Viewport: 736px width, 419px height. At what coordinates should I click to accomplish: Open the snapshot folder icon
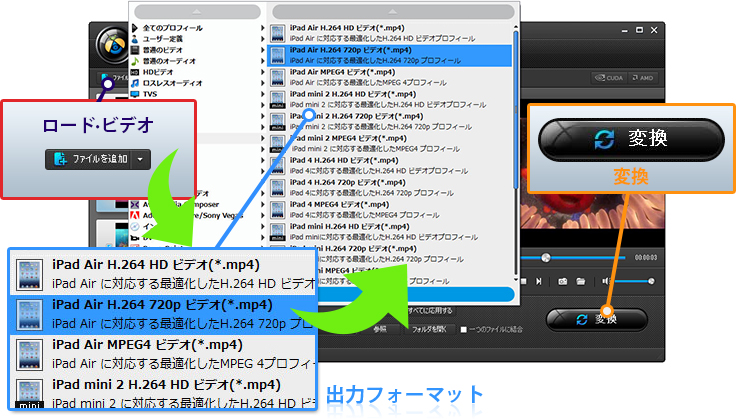(x=581, y=281)
